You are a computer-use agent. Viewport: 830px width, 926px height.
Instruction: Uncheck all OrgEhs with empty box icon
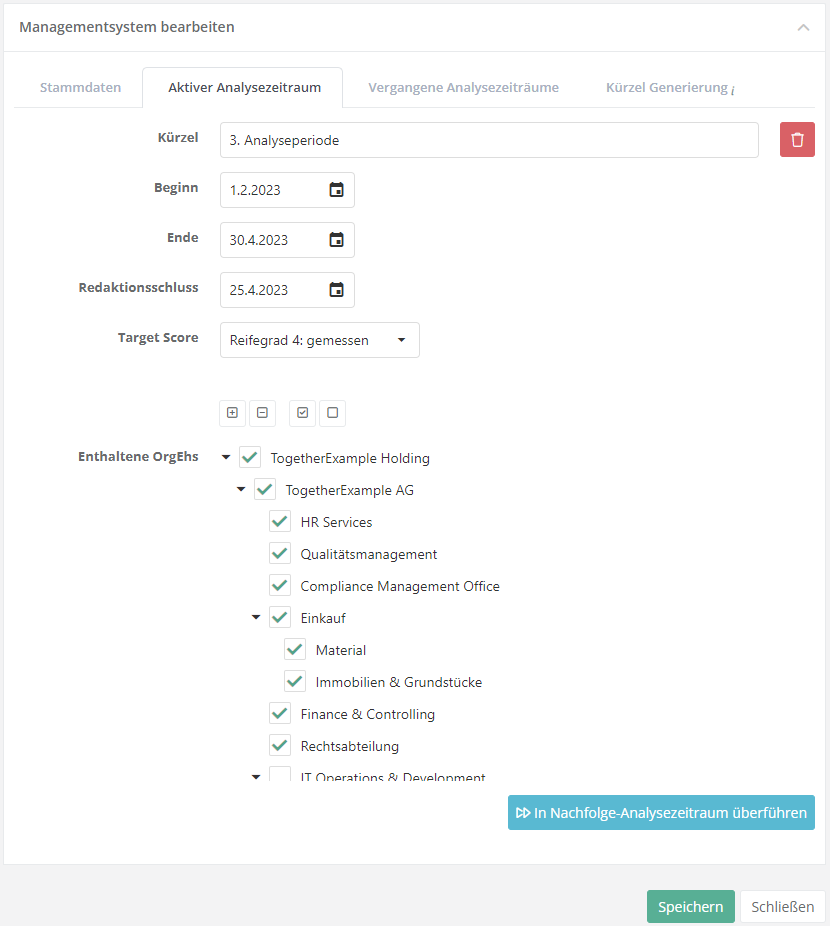click(333, 412)
